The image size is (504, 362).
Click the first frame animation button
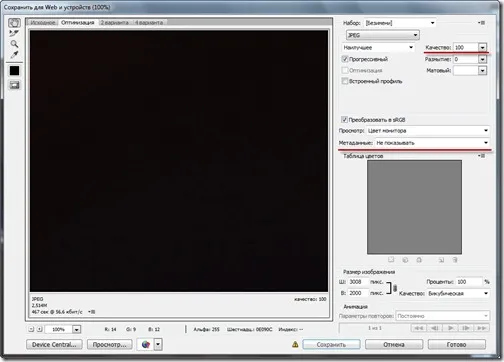[x=419, y=328]
